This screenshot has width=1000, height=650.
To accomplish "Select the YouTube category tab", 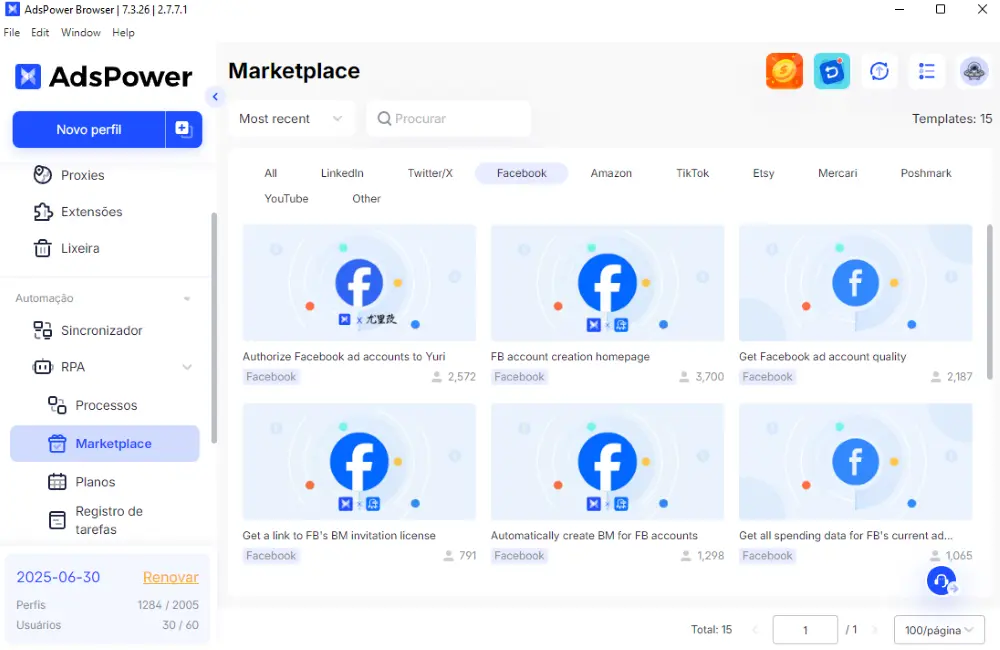I will [x=286, y=198].
